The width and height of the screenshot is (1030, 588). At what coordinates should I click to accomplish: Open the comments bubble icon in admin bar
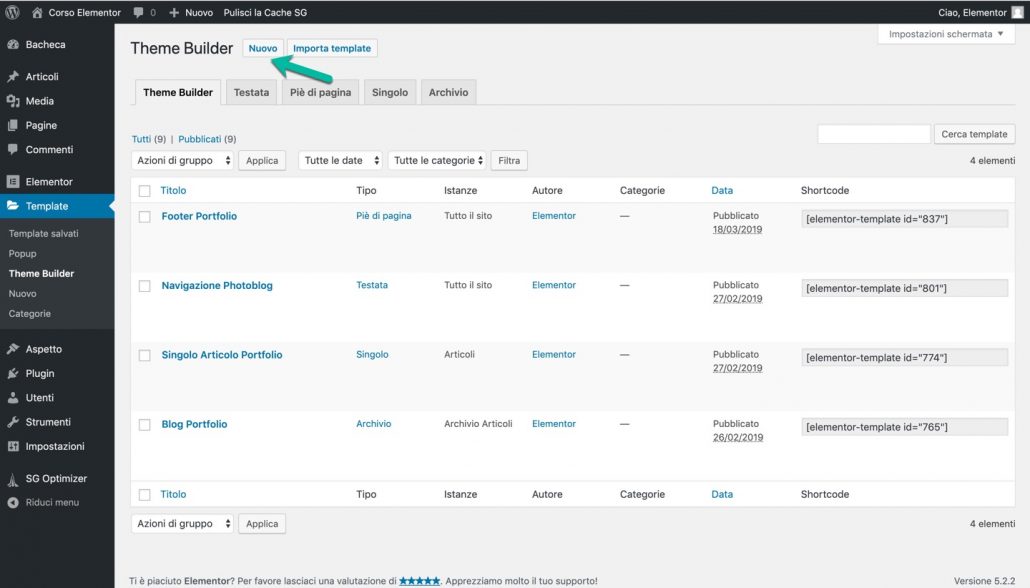point(138,12)
